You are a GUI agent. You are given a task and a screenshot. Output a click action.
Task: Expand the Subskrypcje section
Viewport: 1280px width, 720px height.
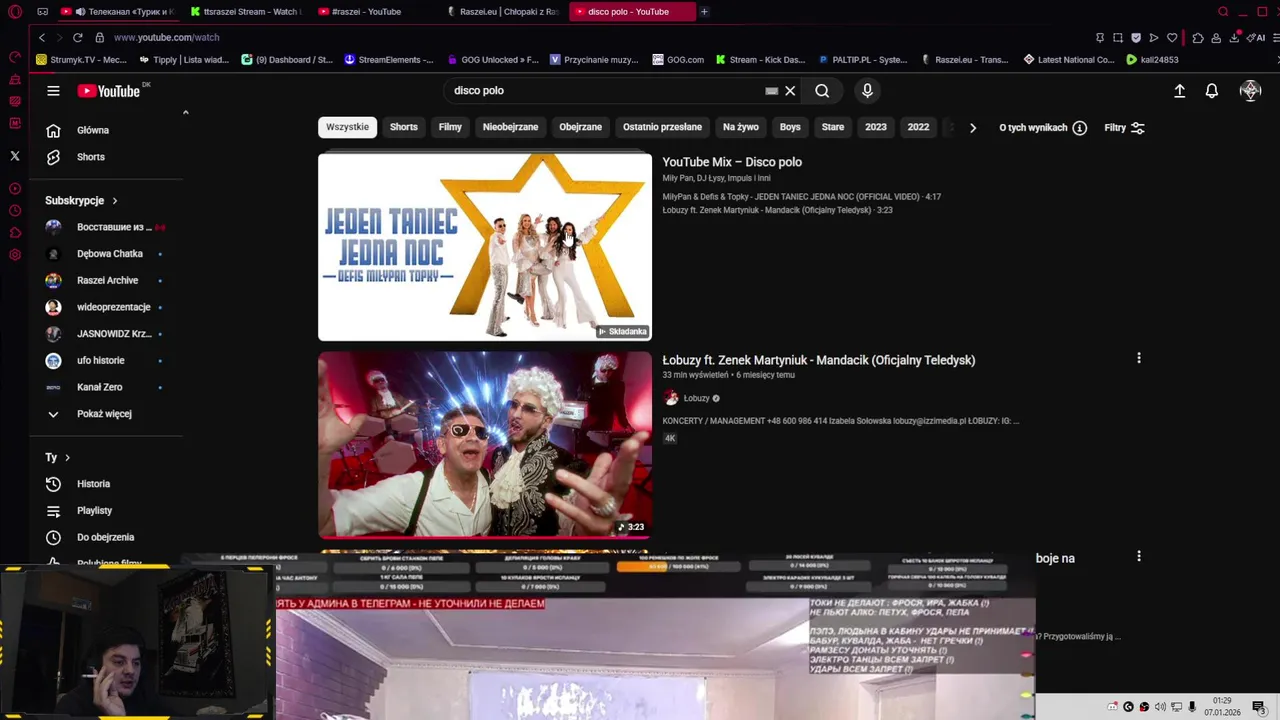click(x=81, y=200)
